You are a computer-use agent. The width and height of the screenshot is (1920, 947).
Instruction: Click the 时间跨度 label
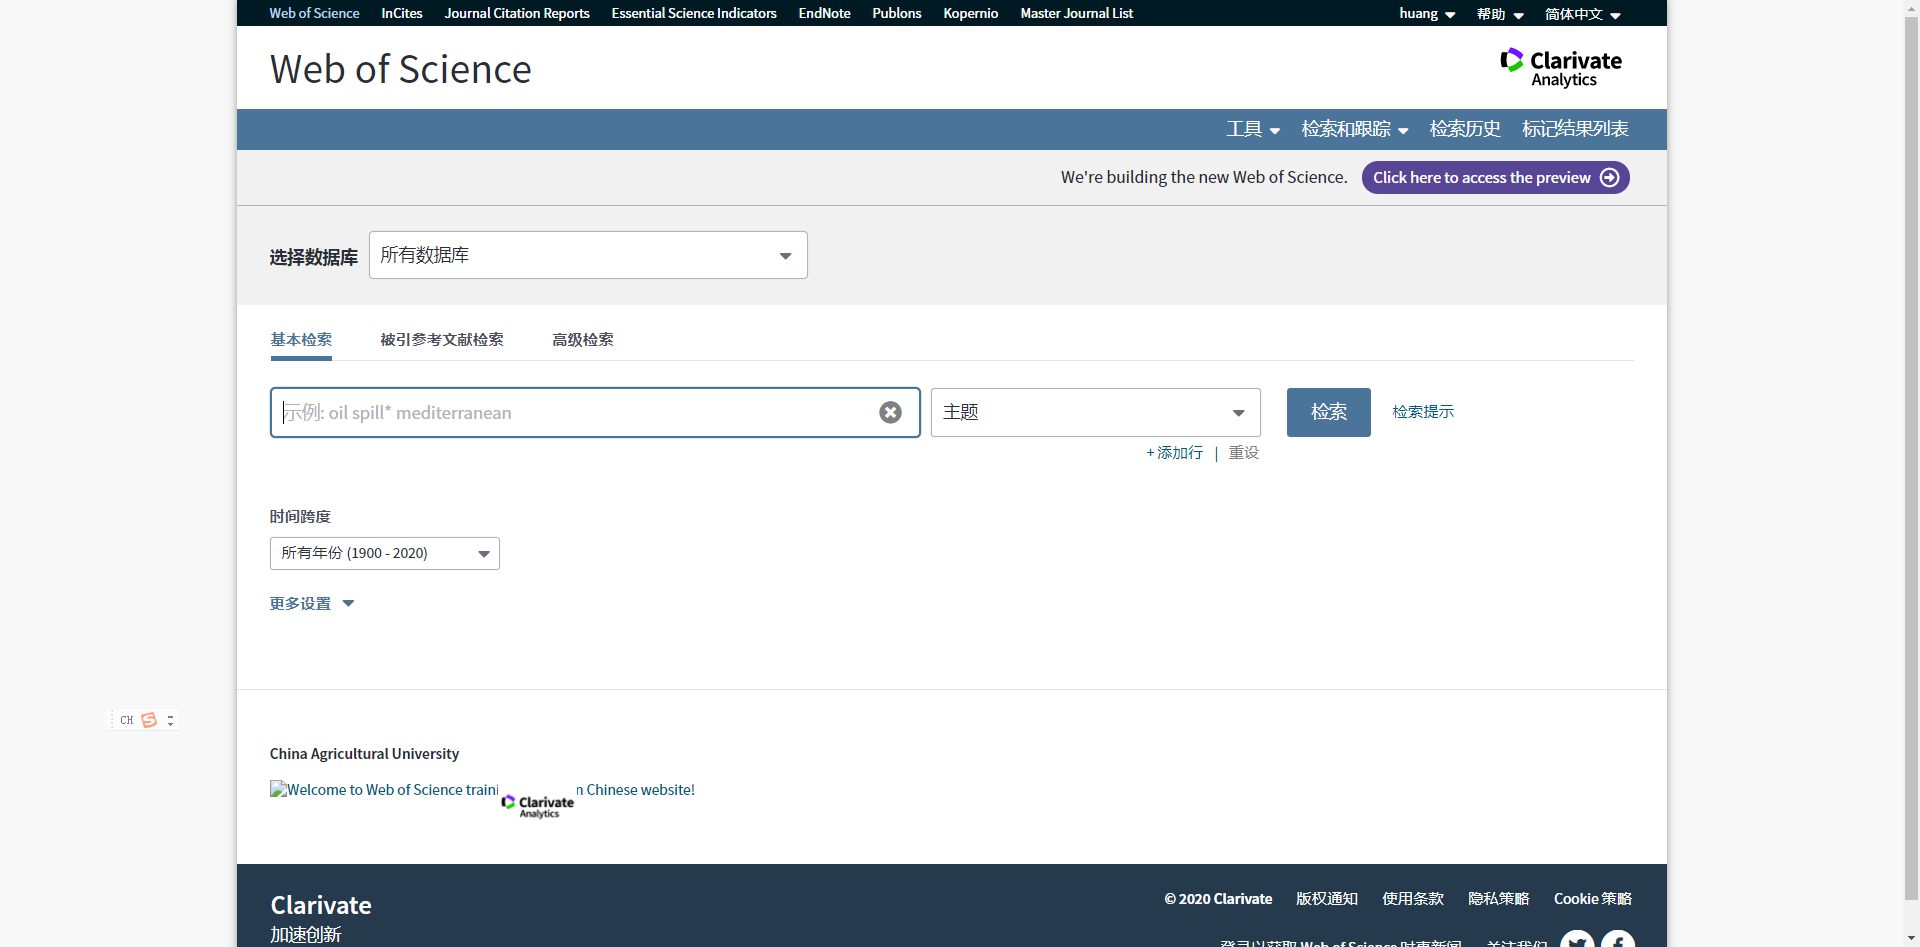pos(300,517)
